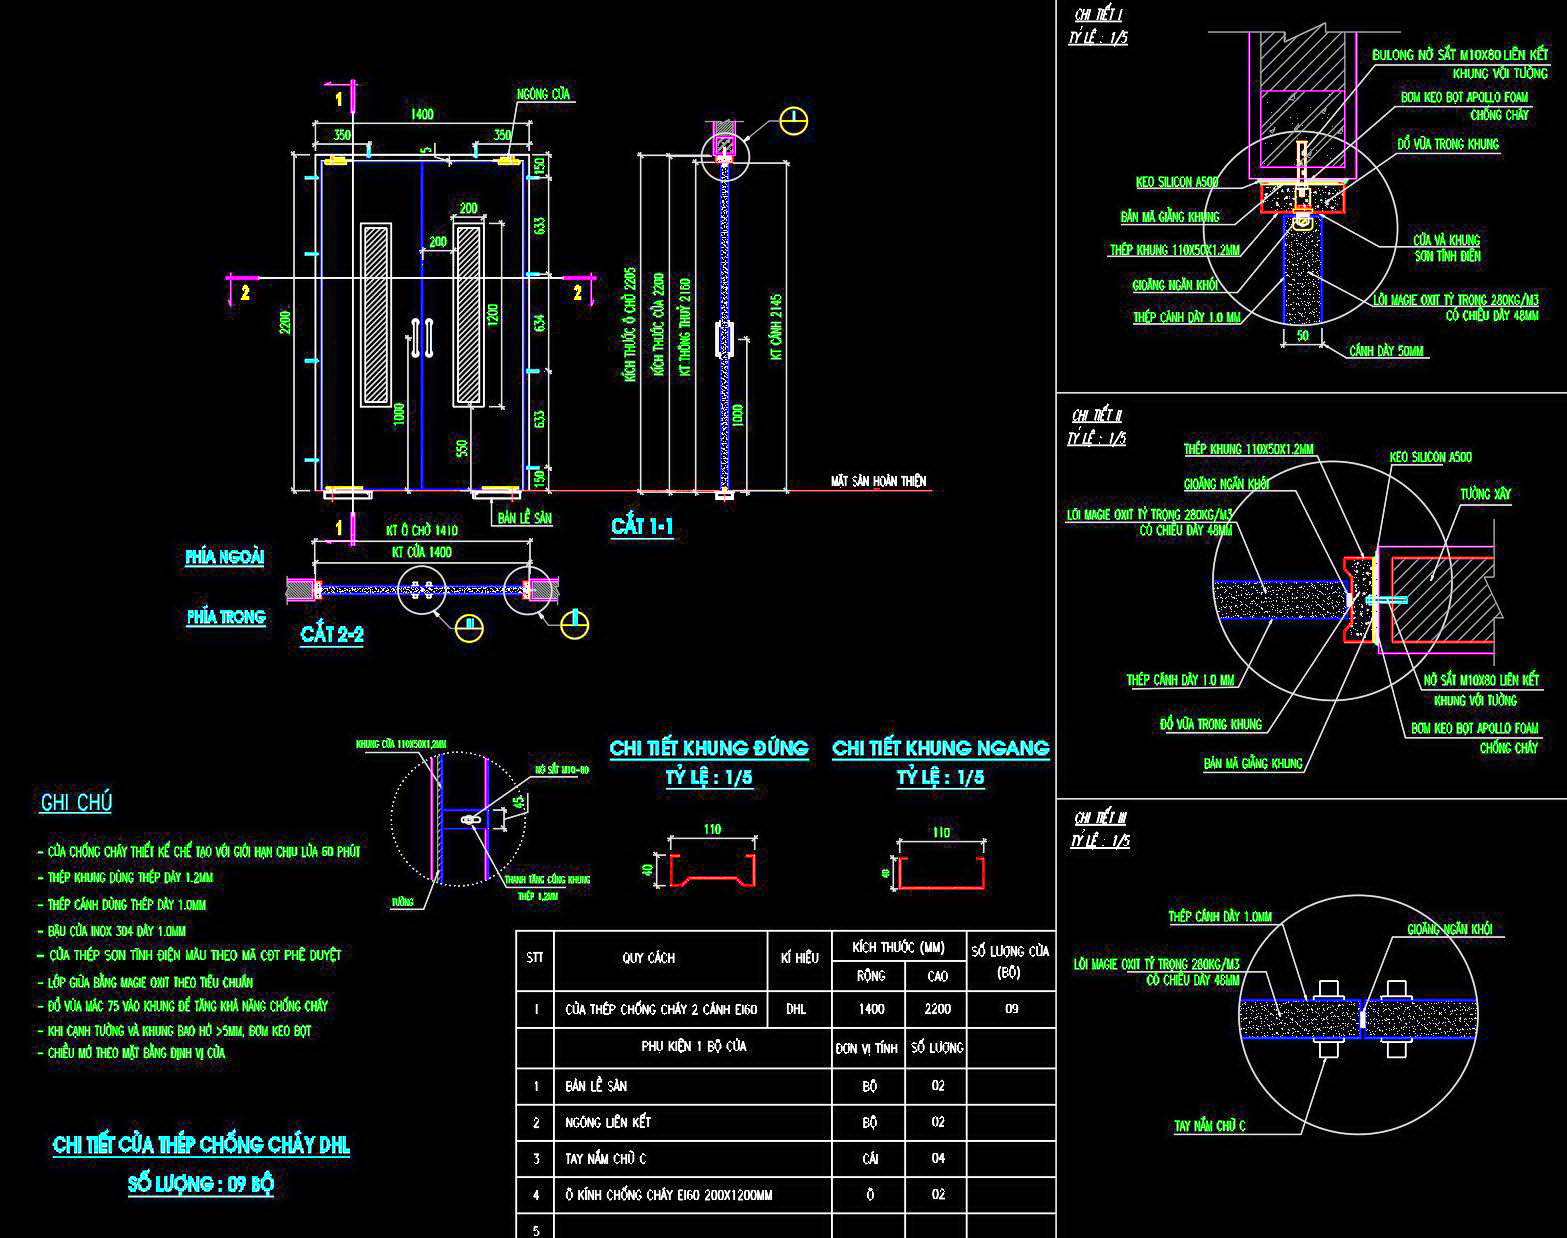Viewport: 1567px width, 1238px height.
Task: Select the BẢN LỀ SÀN table cell
Action: coord(596,1086)
